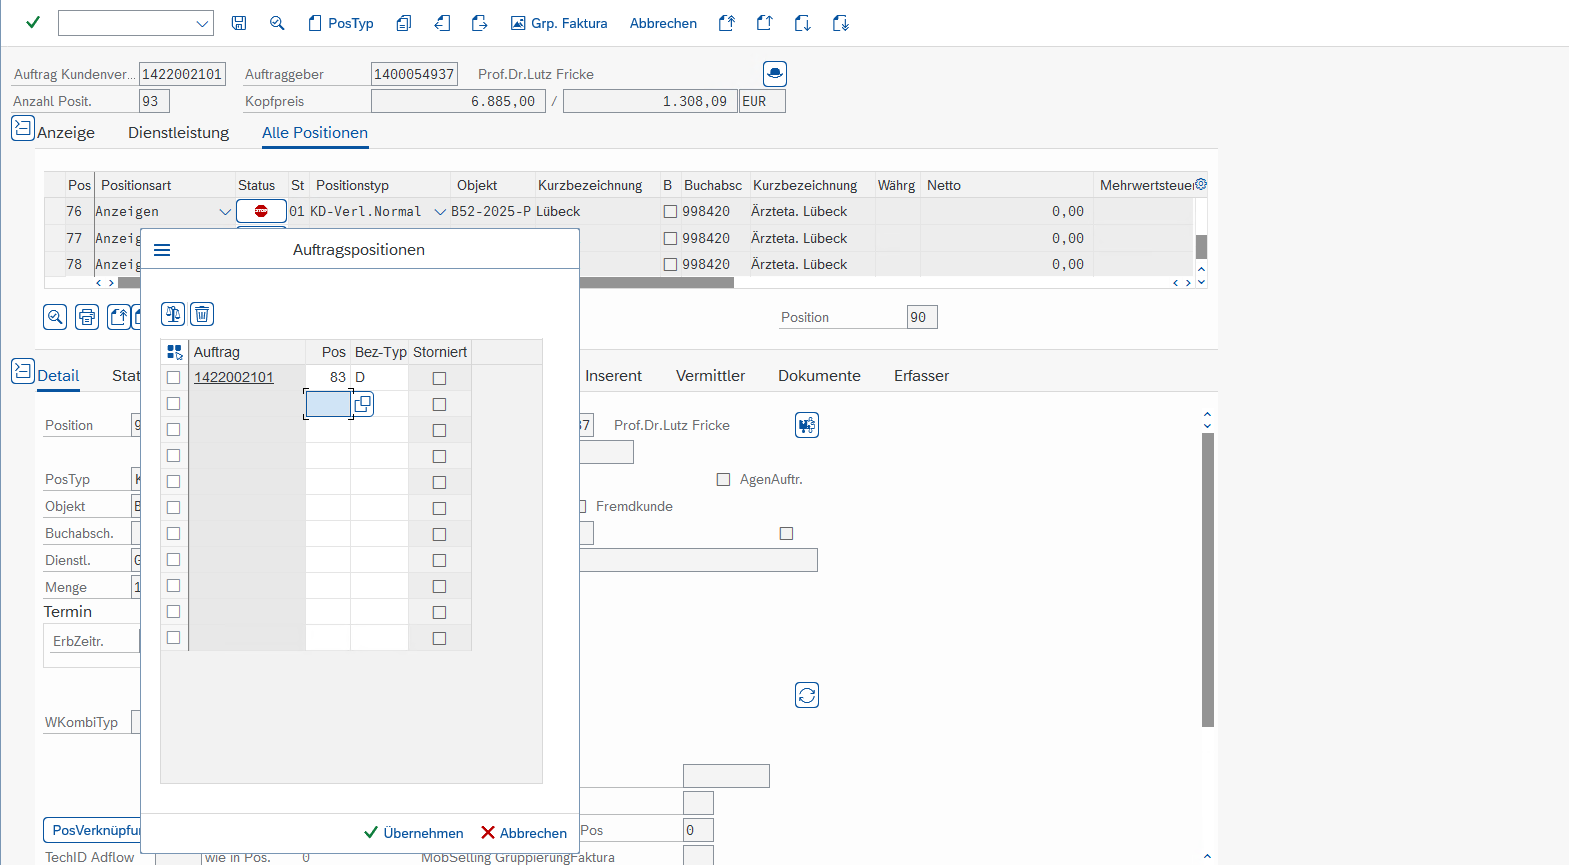
Task: Click the details magnifier icon below position table
Action: [x=55, y=317]
